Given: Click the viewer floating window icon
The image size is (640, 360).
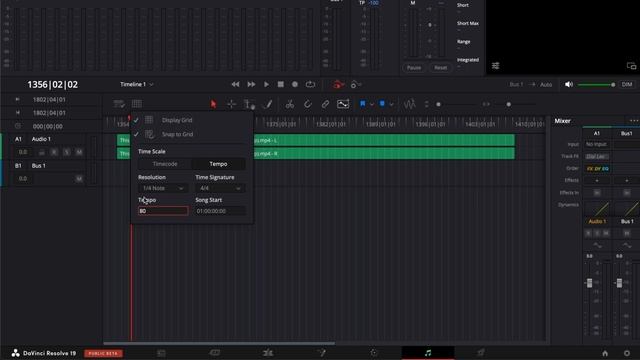Looking at the screenshot, I should click(x=631, y=66).
